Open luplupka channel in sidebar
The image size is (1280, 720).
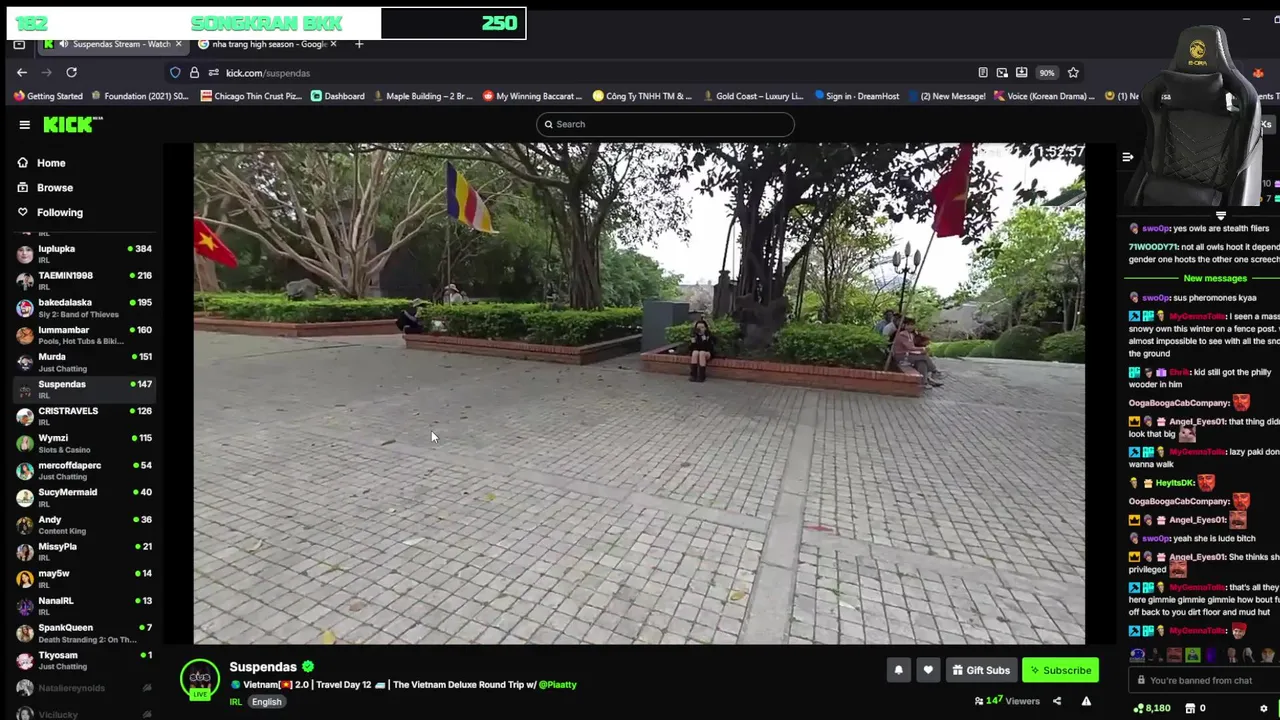84,253
